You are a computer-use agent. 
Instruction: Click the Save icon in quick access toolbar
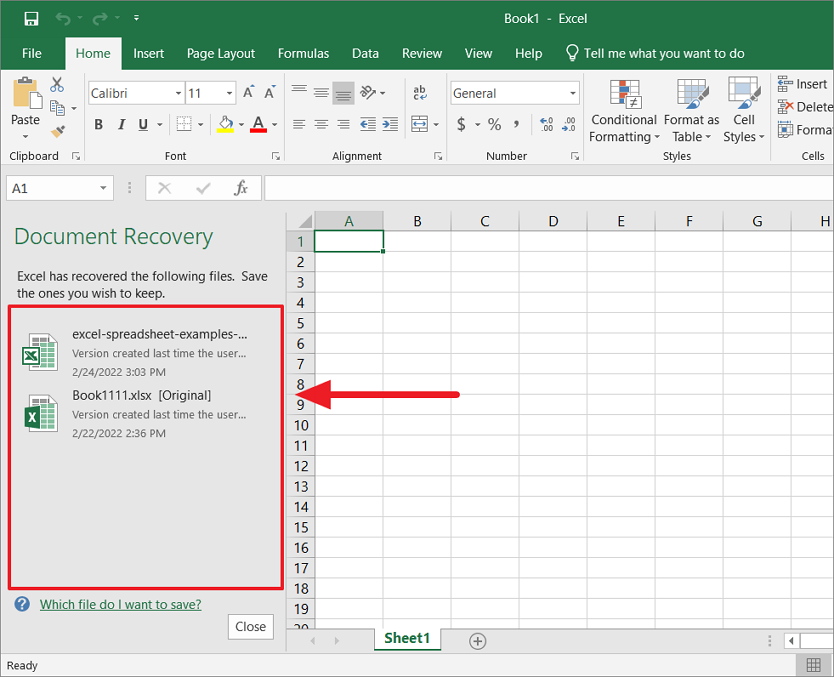click(31, 19)
